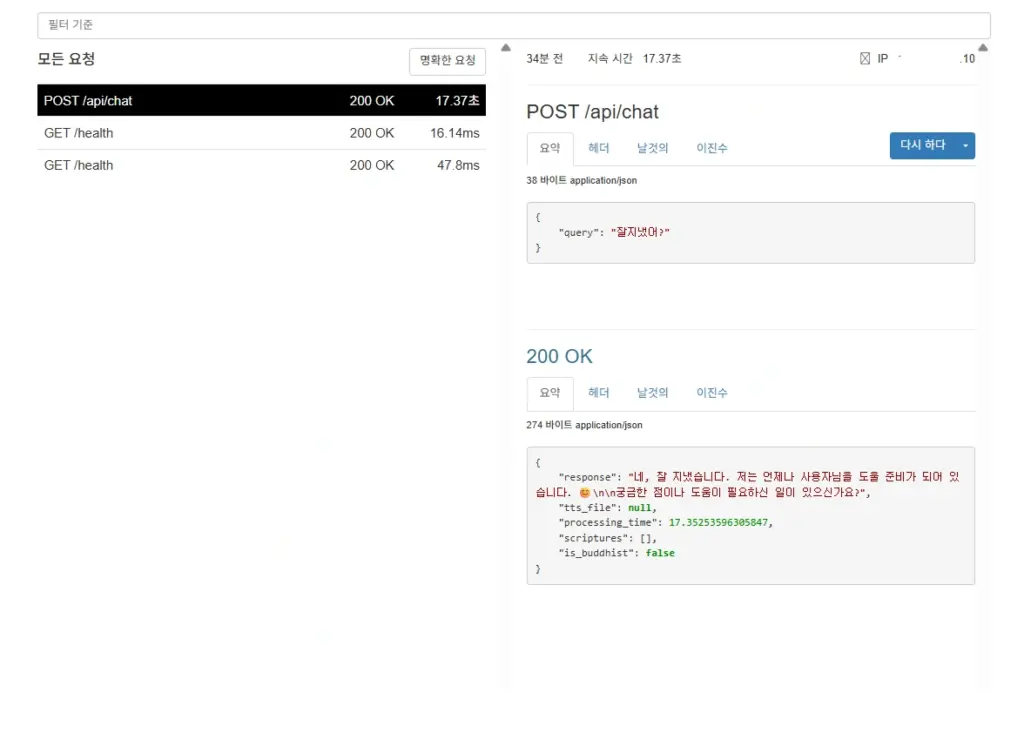Open the request 이진수 tab
The height and width of the screenshot is (733, 1024).
pyautogui.click(x=712, y=148)
